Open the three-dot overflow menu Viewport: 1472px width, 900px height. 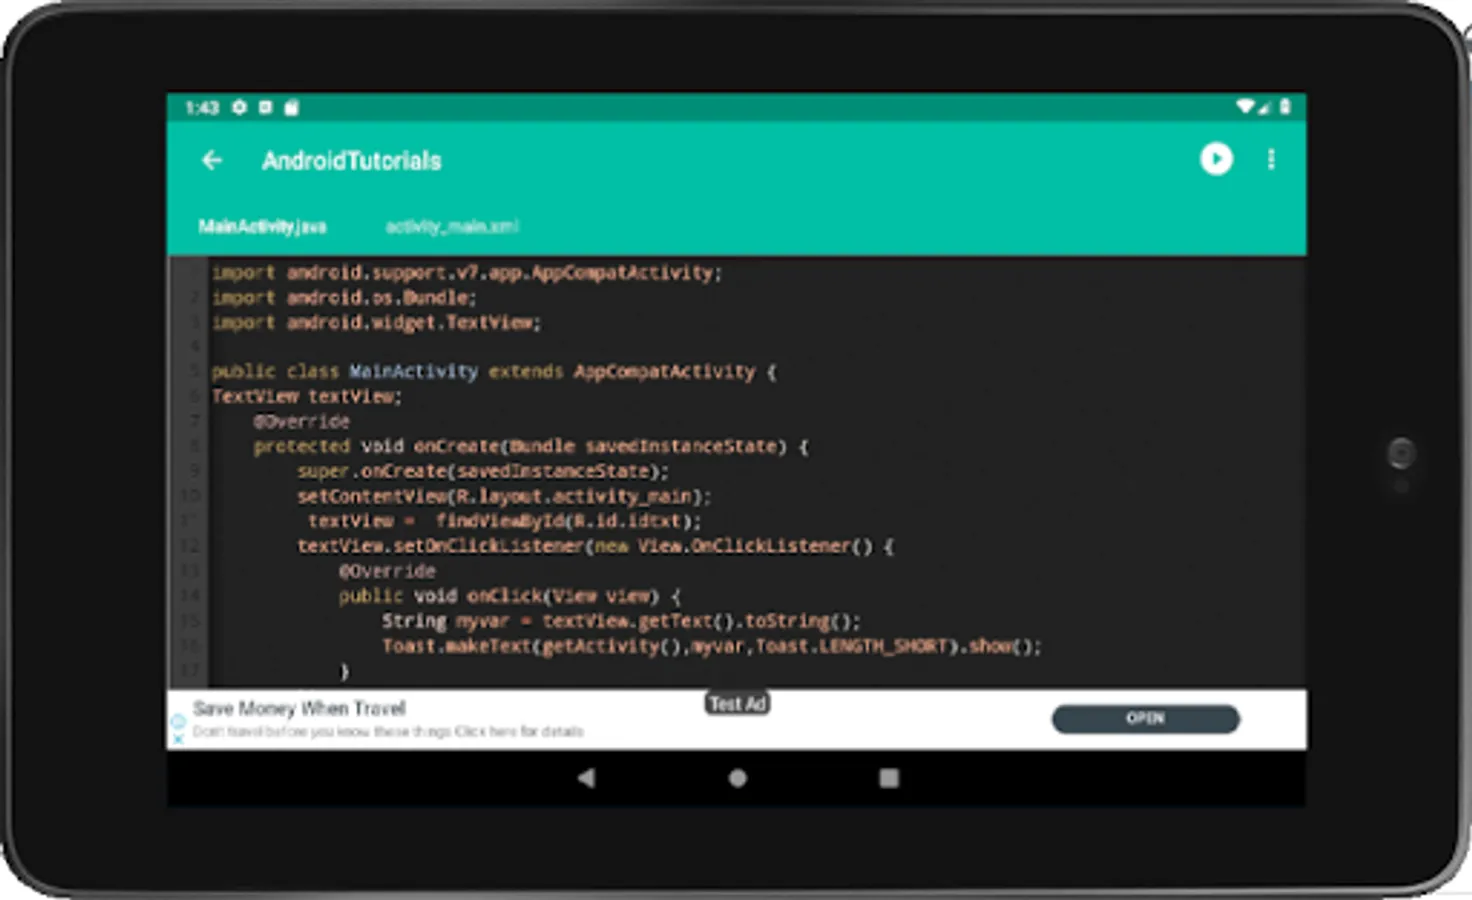tap(1271, 159)
